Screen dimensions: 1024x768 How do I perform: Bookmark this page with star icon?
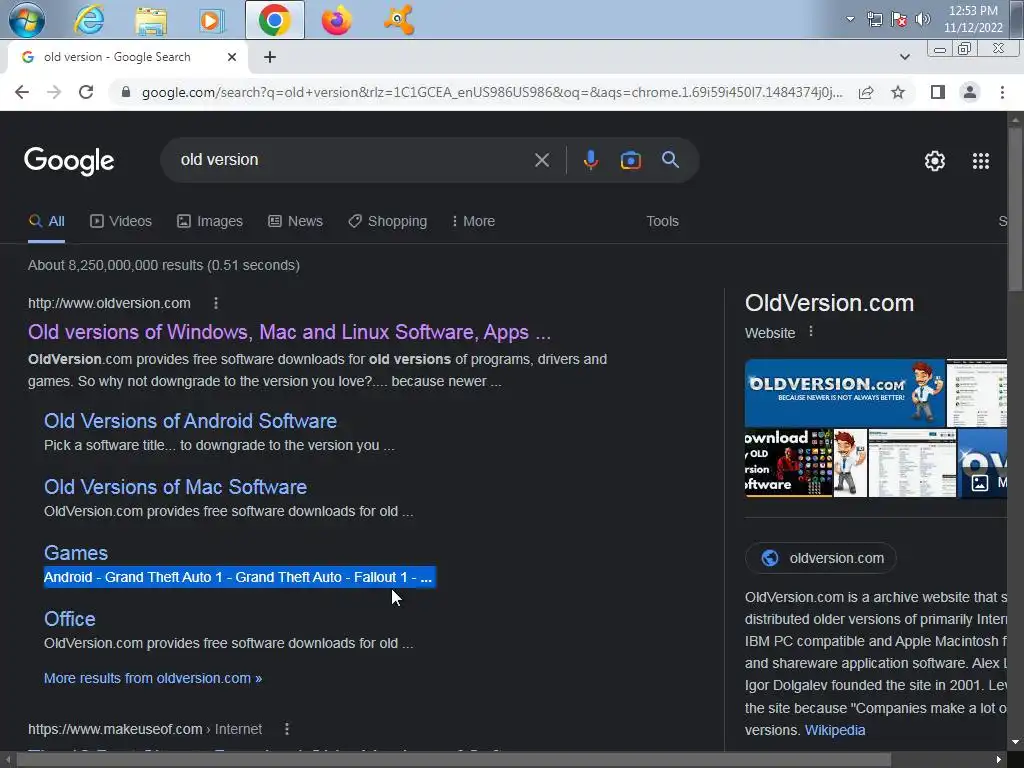(x=898, y=92)
